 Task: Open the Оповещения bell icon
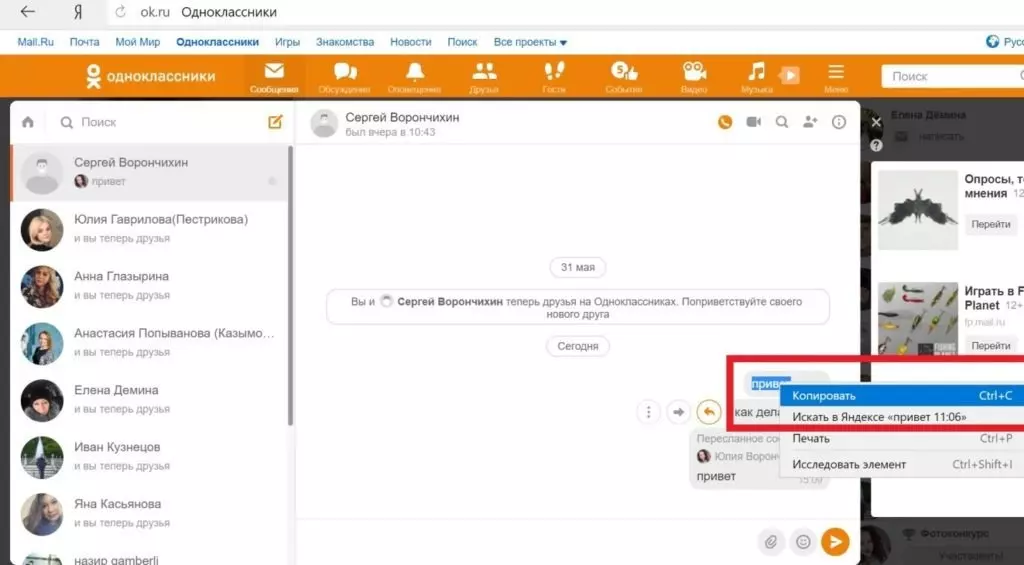click(415, 76)
